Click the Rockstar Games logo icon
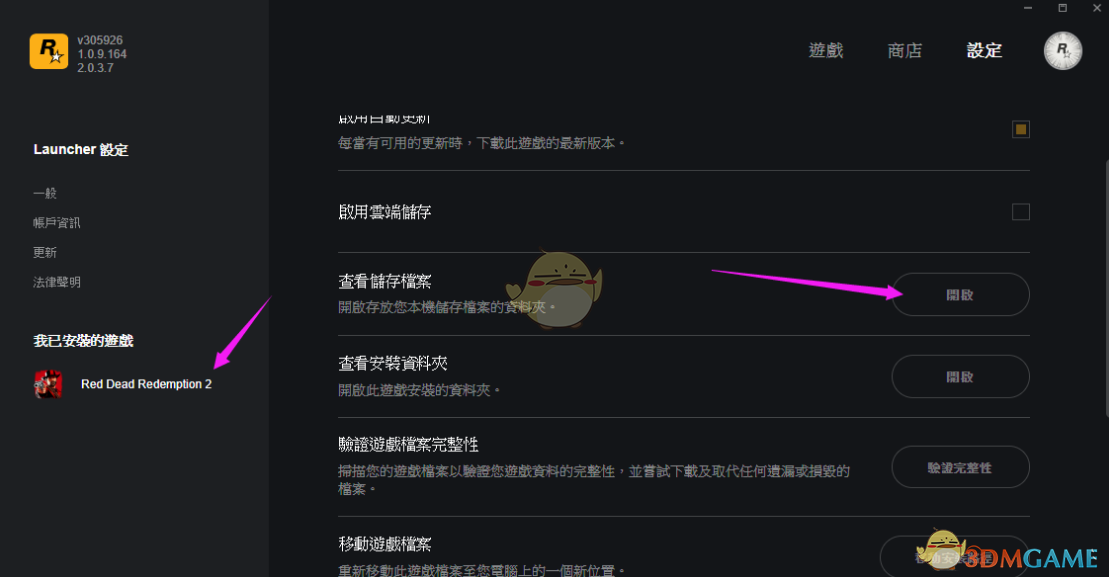 coord(49,52)
